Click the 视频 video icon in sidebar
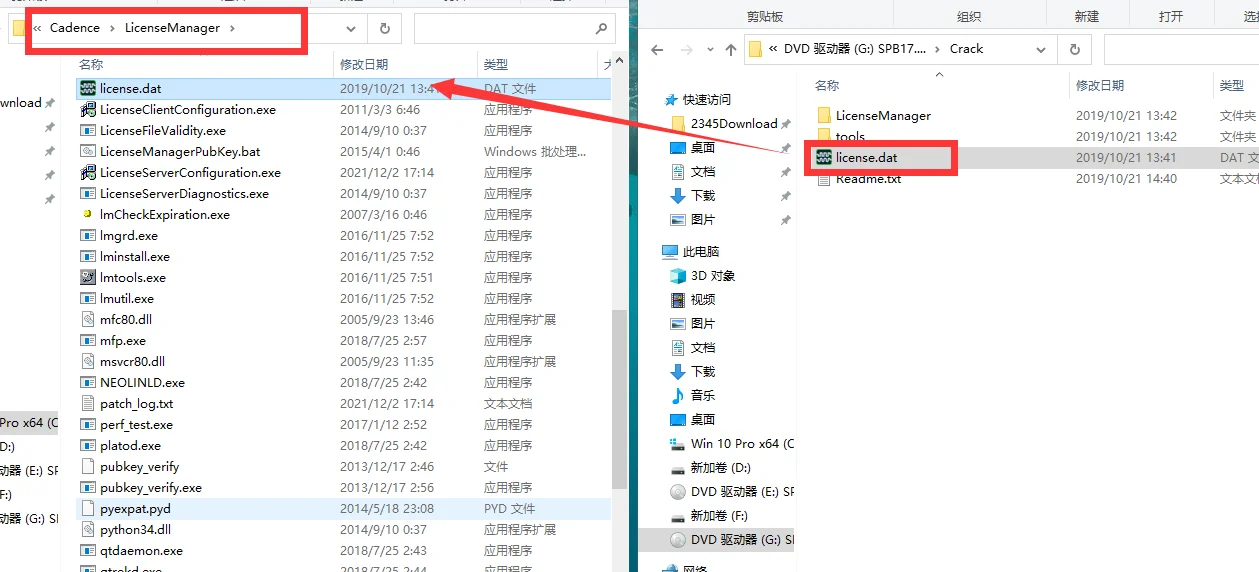 (x=678, y=300)
